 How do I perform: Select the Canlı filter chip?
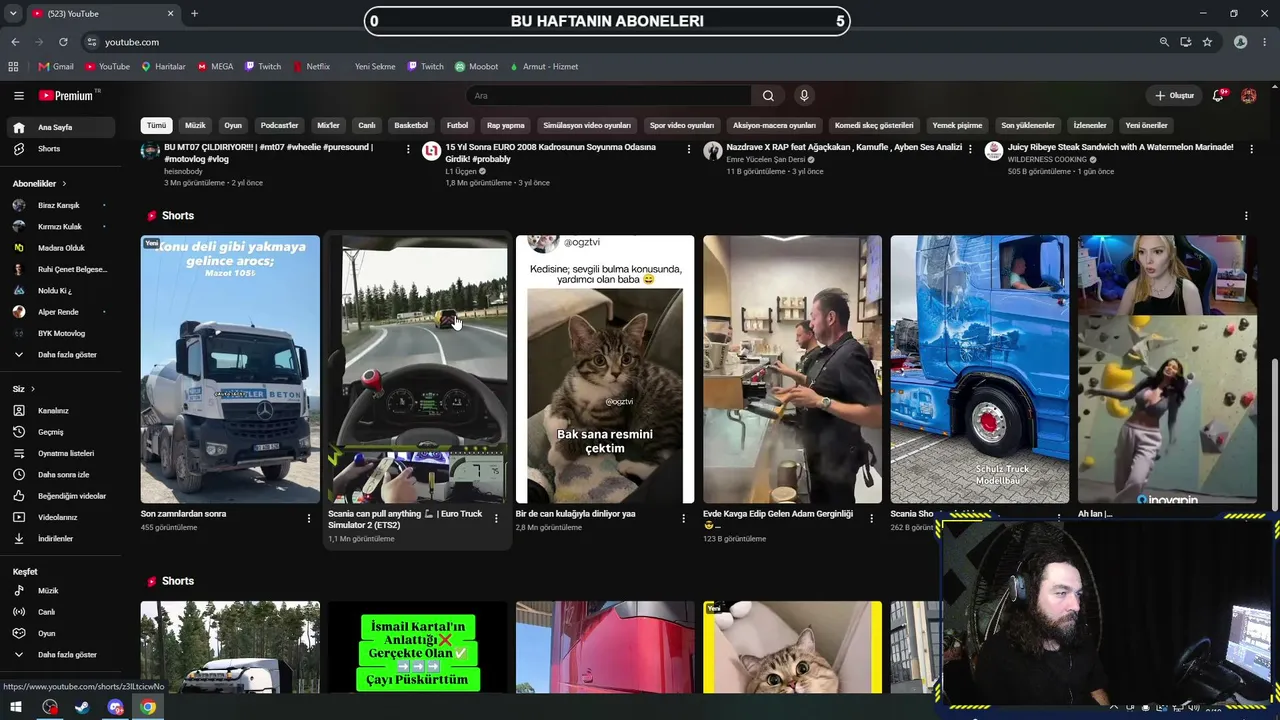(x=367, y=126)
